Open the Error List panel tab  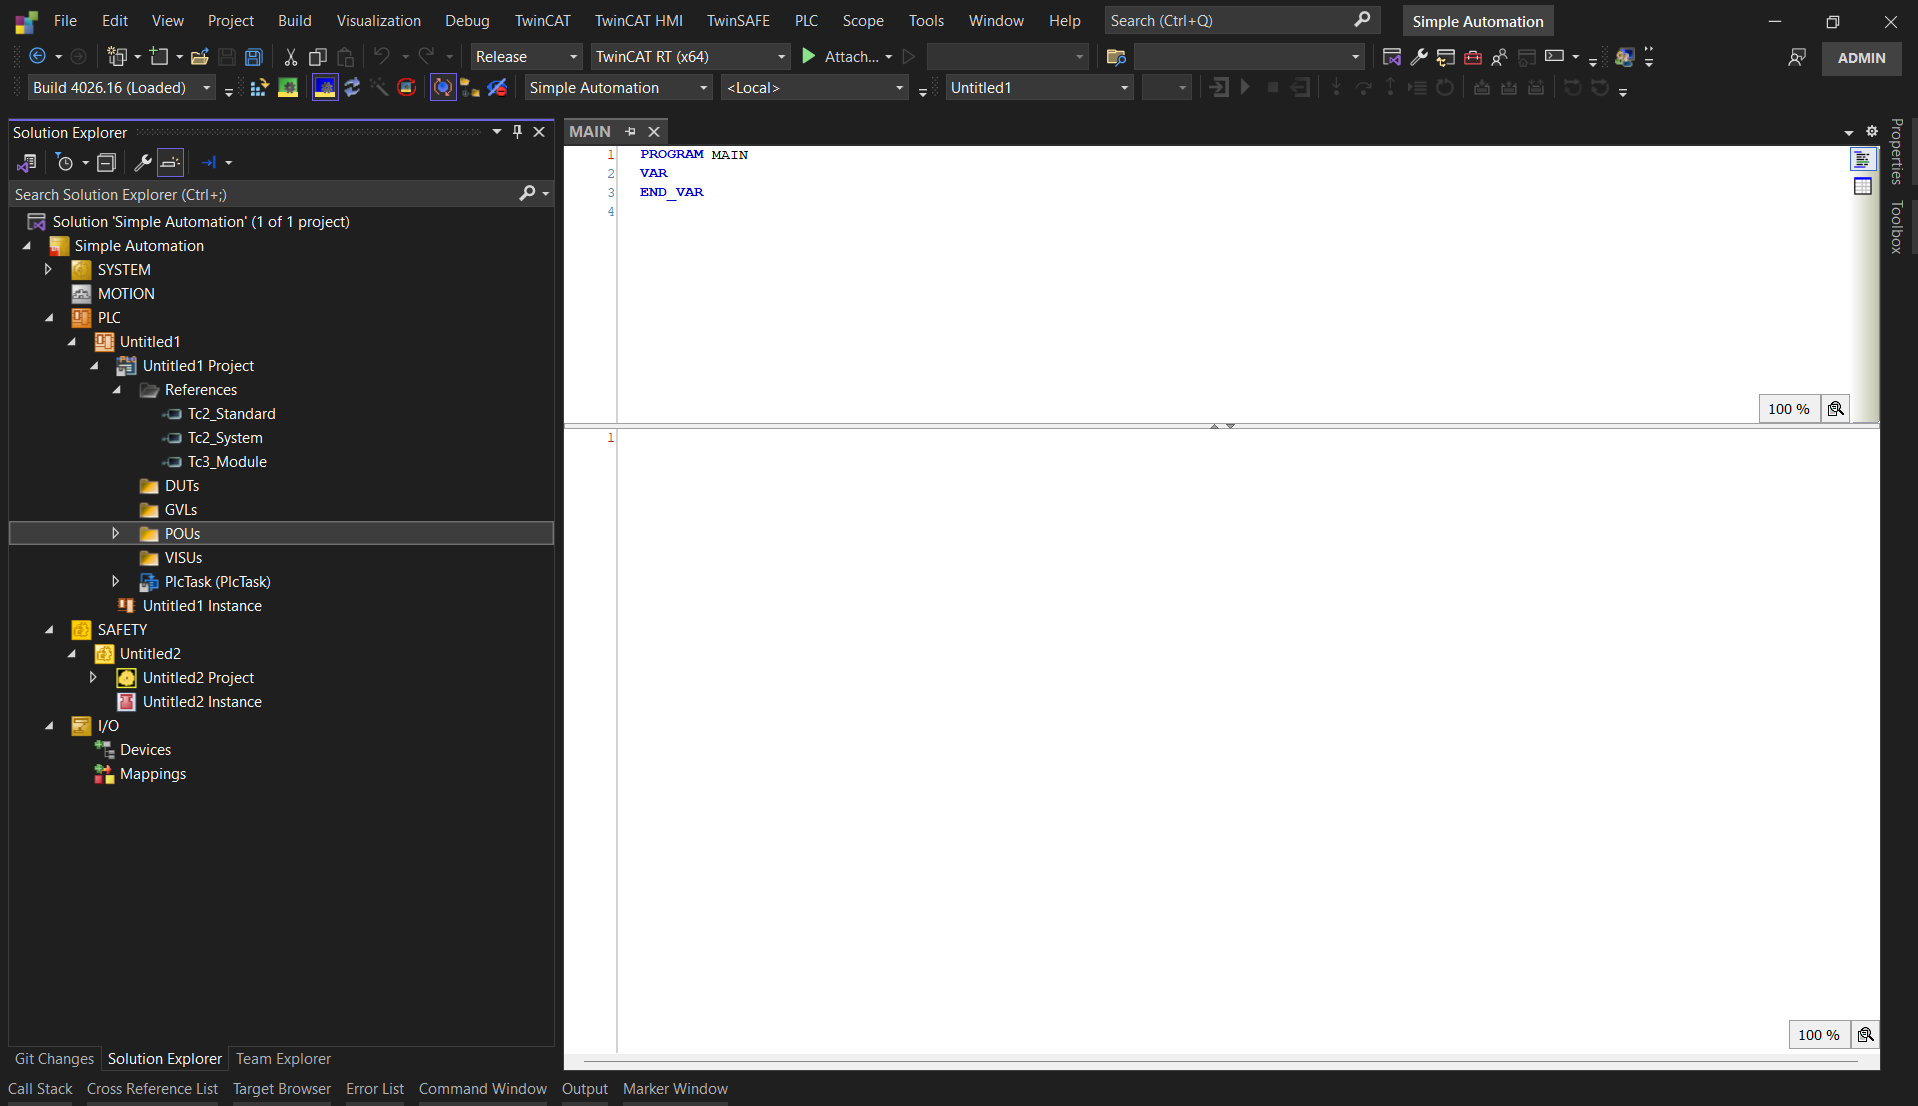[x=375, y=1089]
